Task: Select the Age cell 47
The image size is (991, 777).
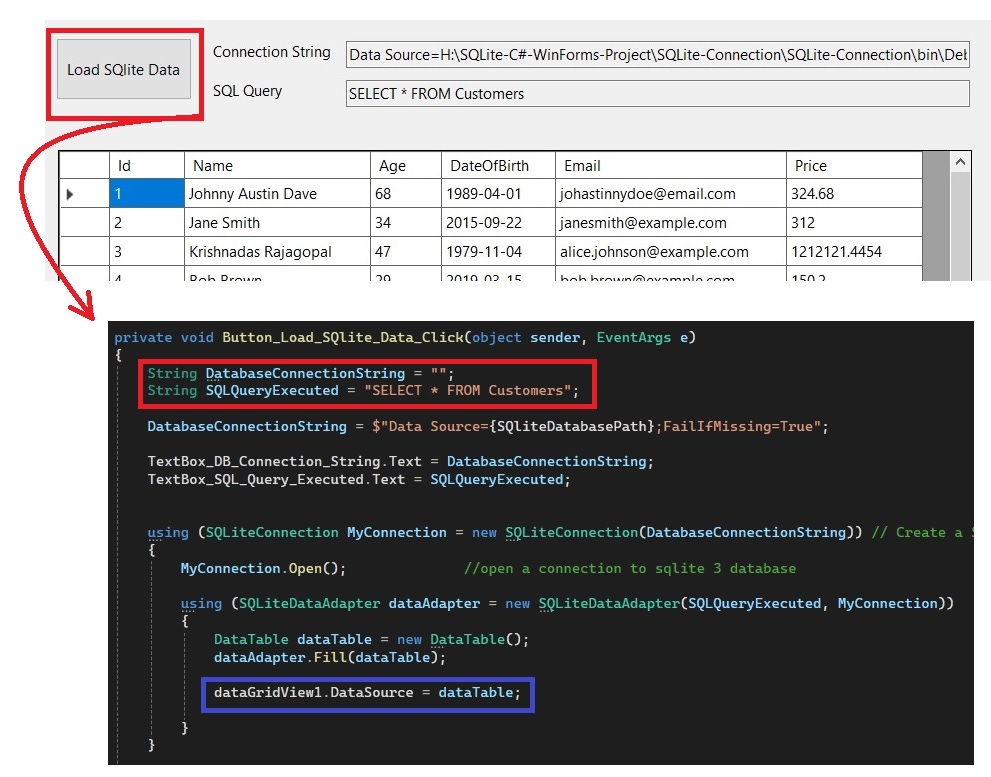Action: [x=405, y=252]
